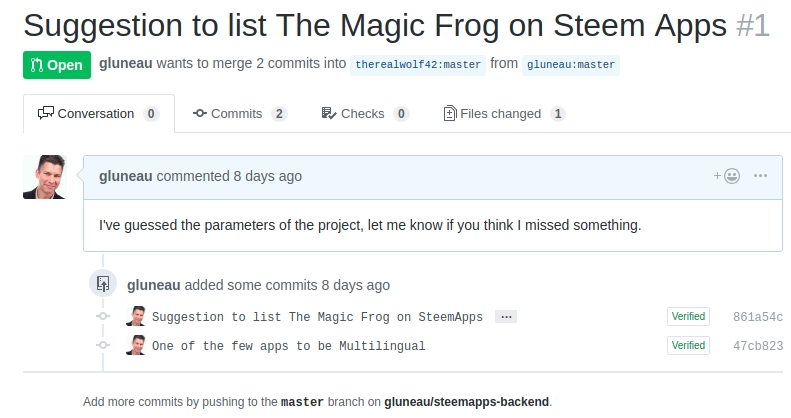Viewport: 791px width, 418px height.
Task: Click gluneau's large profile avatar
Action: coord(44,177)
